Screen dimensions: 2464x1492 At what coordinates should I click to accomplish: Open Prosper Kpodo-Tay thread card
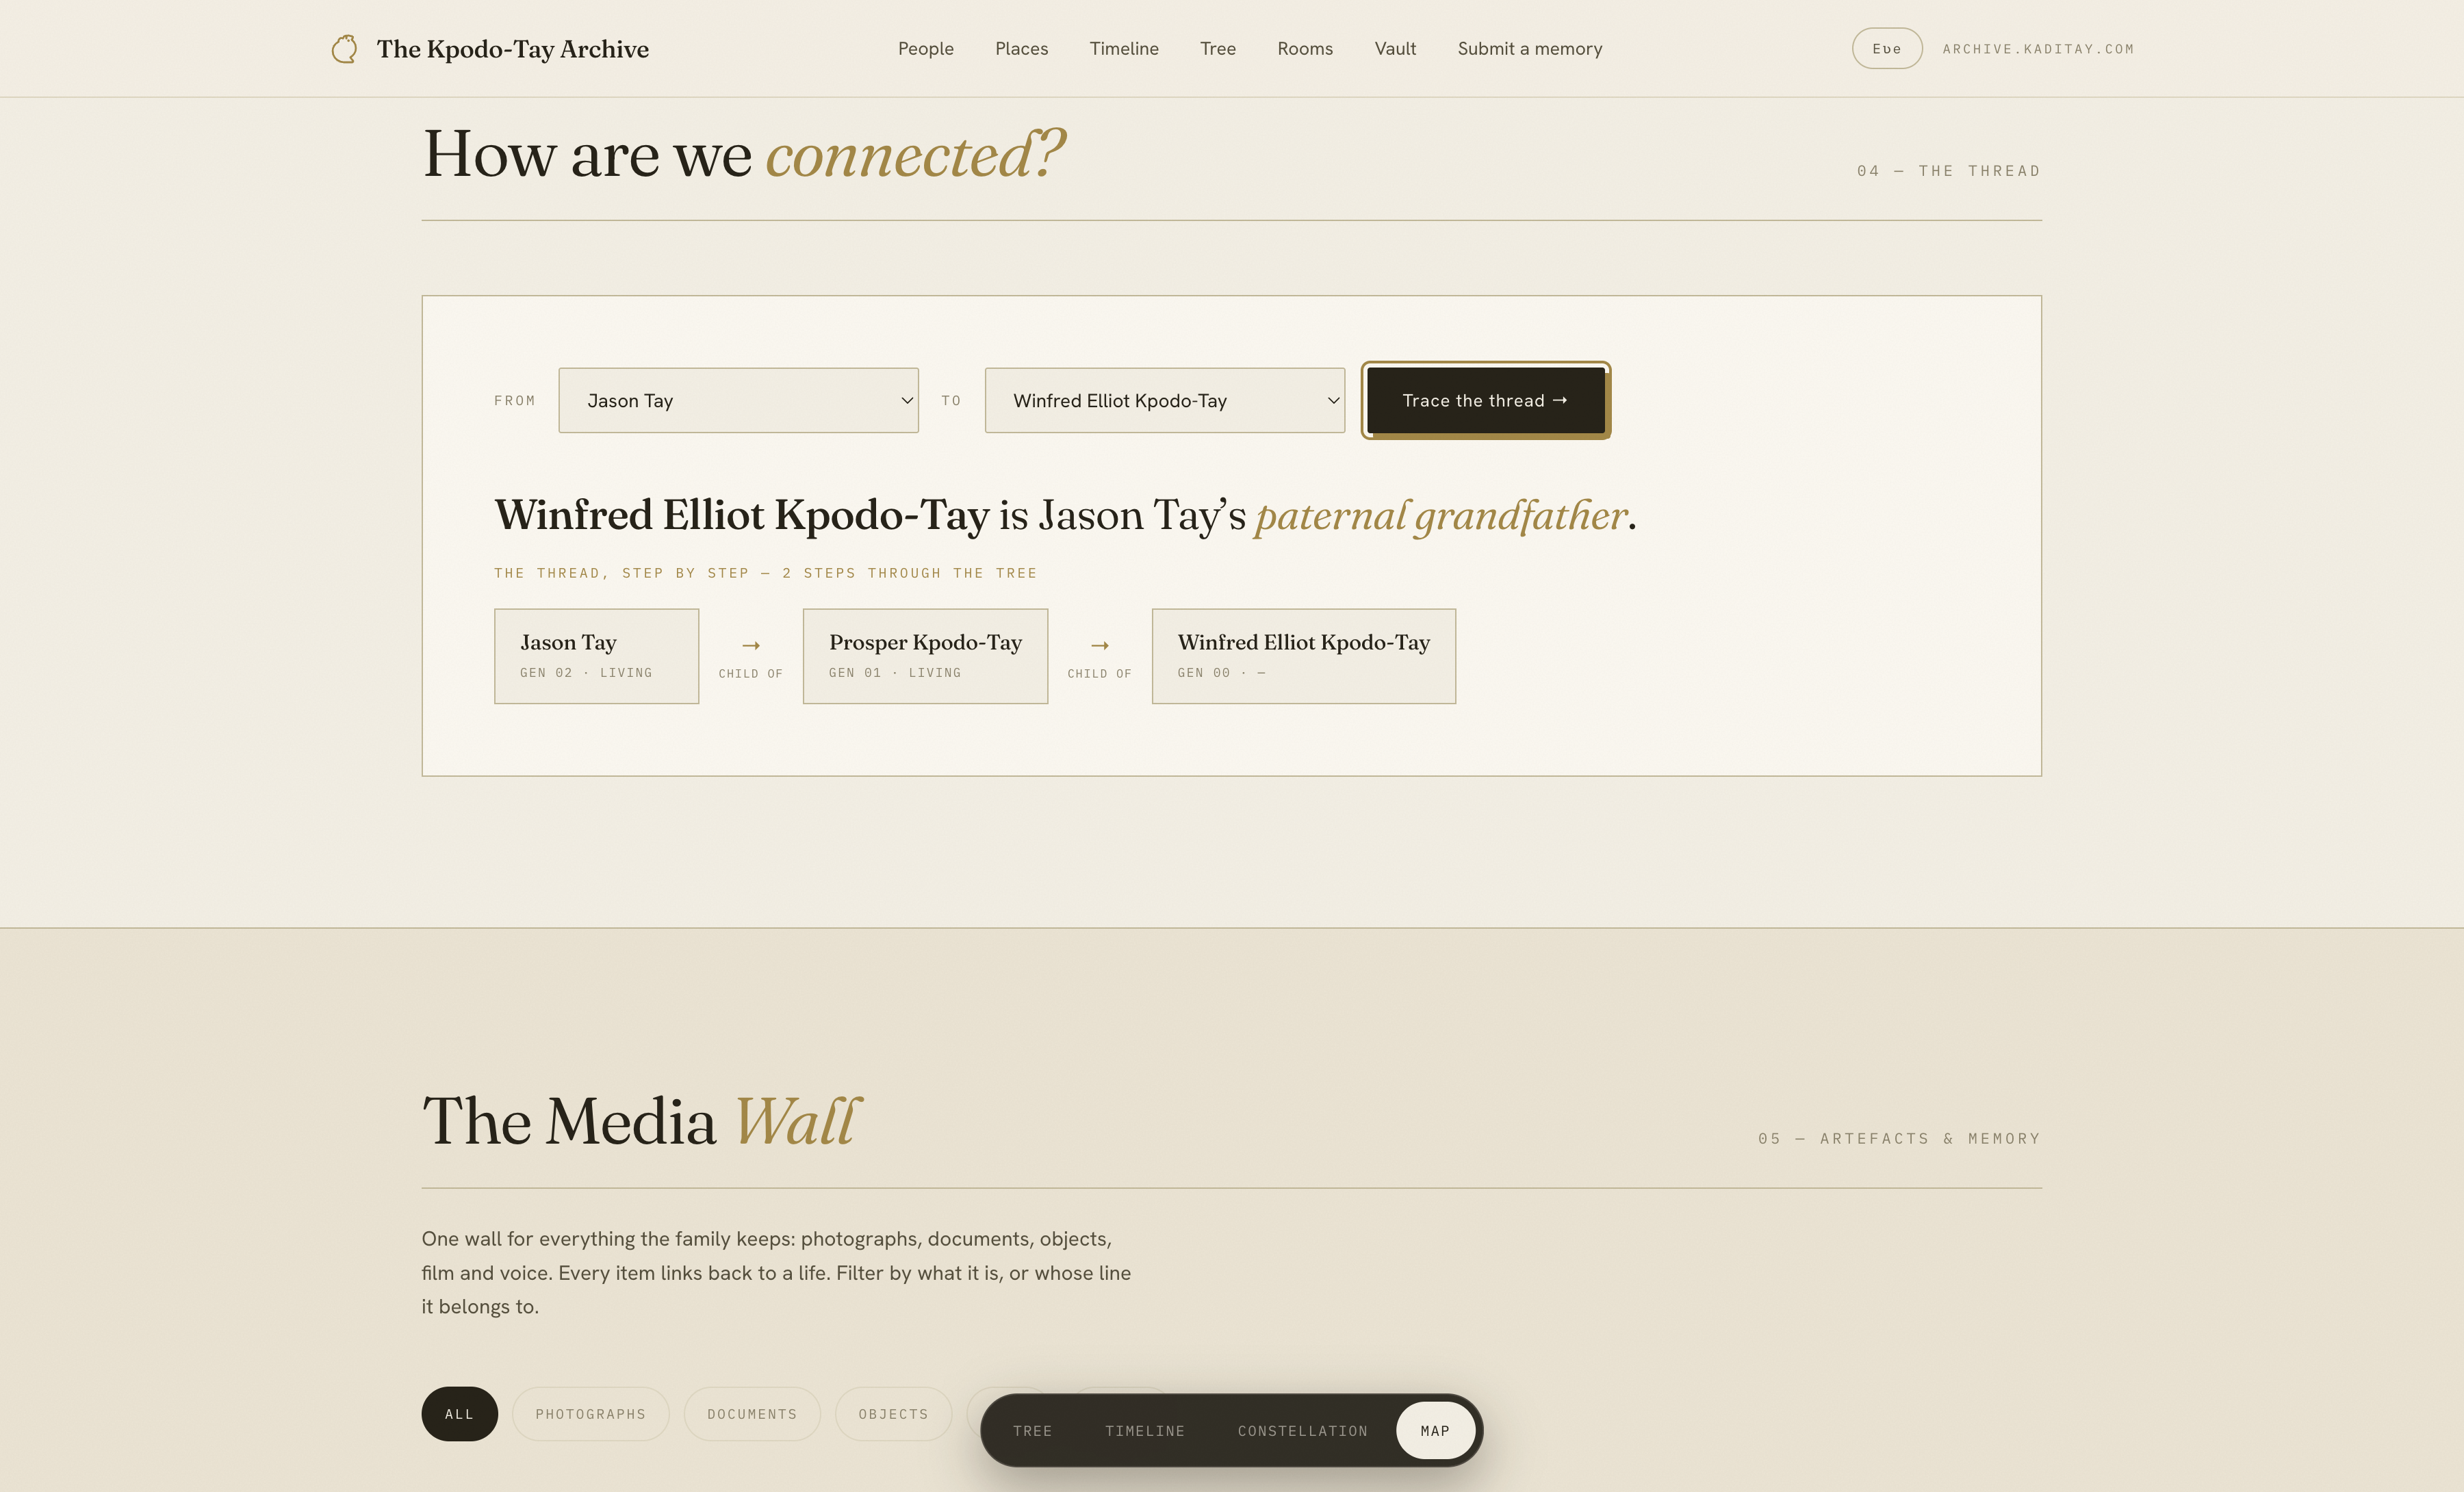(x=925, y=656)
